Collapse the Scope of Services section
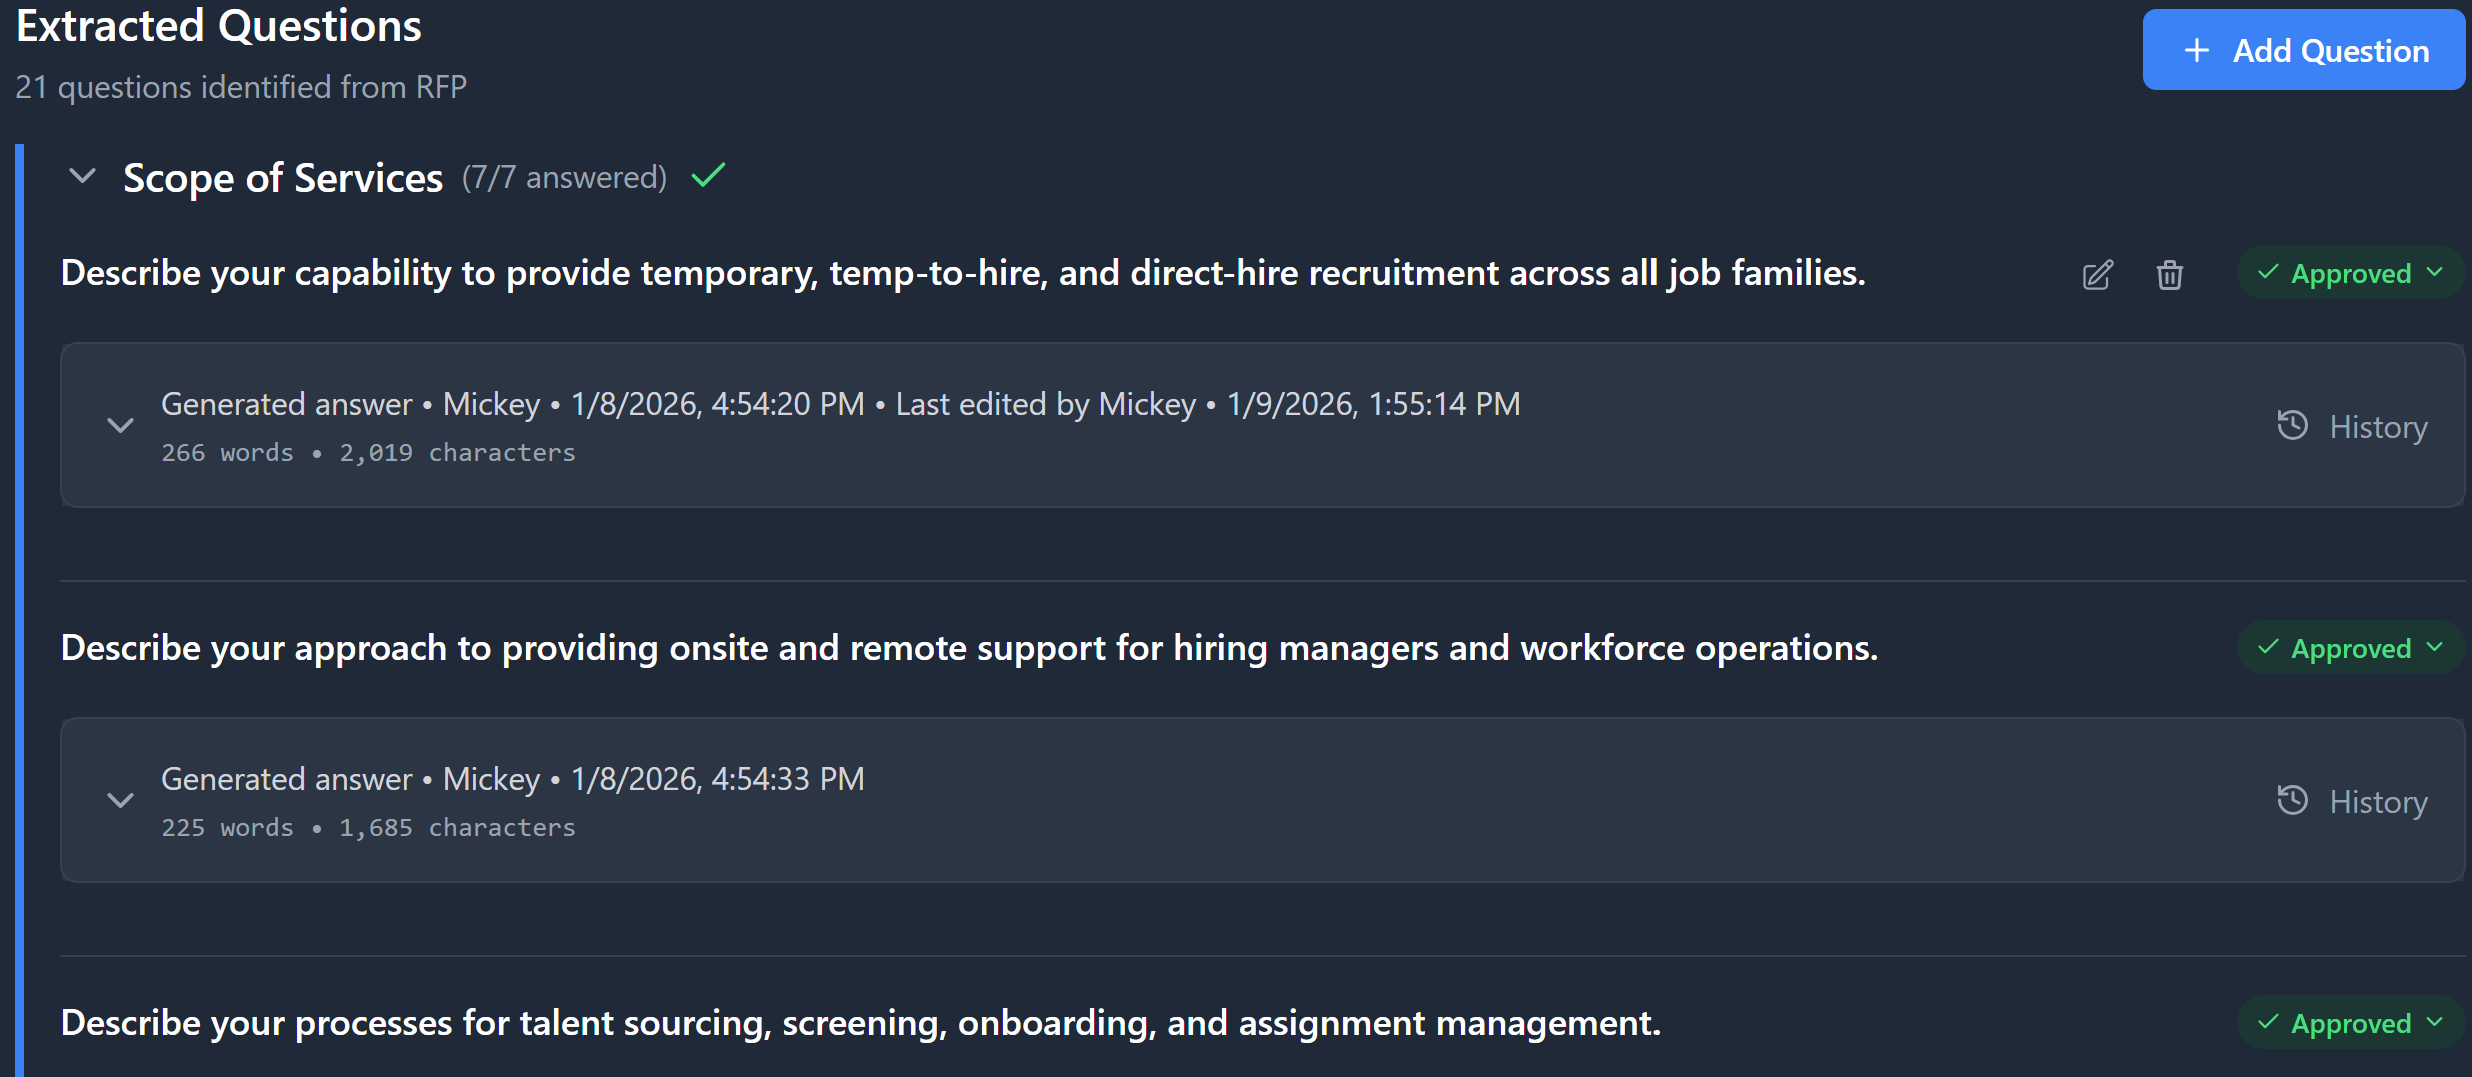The height and width of the screenshot is (1077, 2472). point(82,176)
